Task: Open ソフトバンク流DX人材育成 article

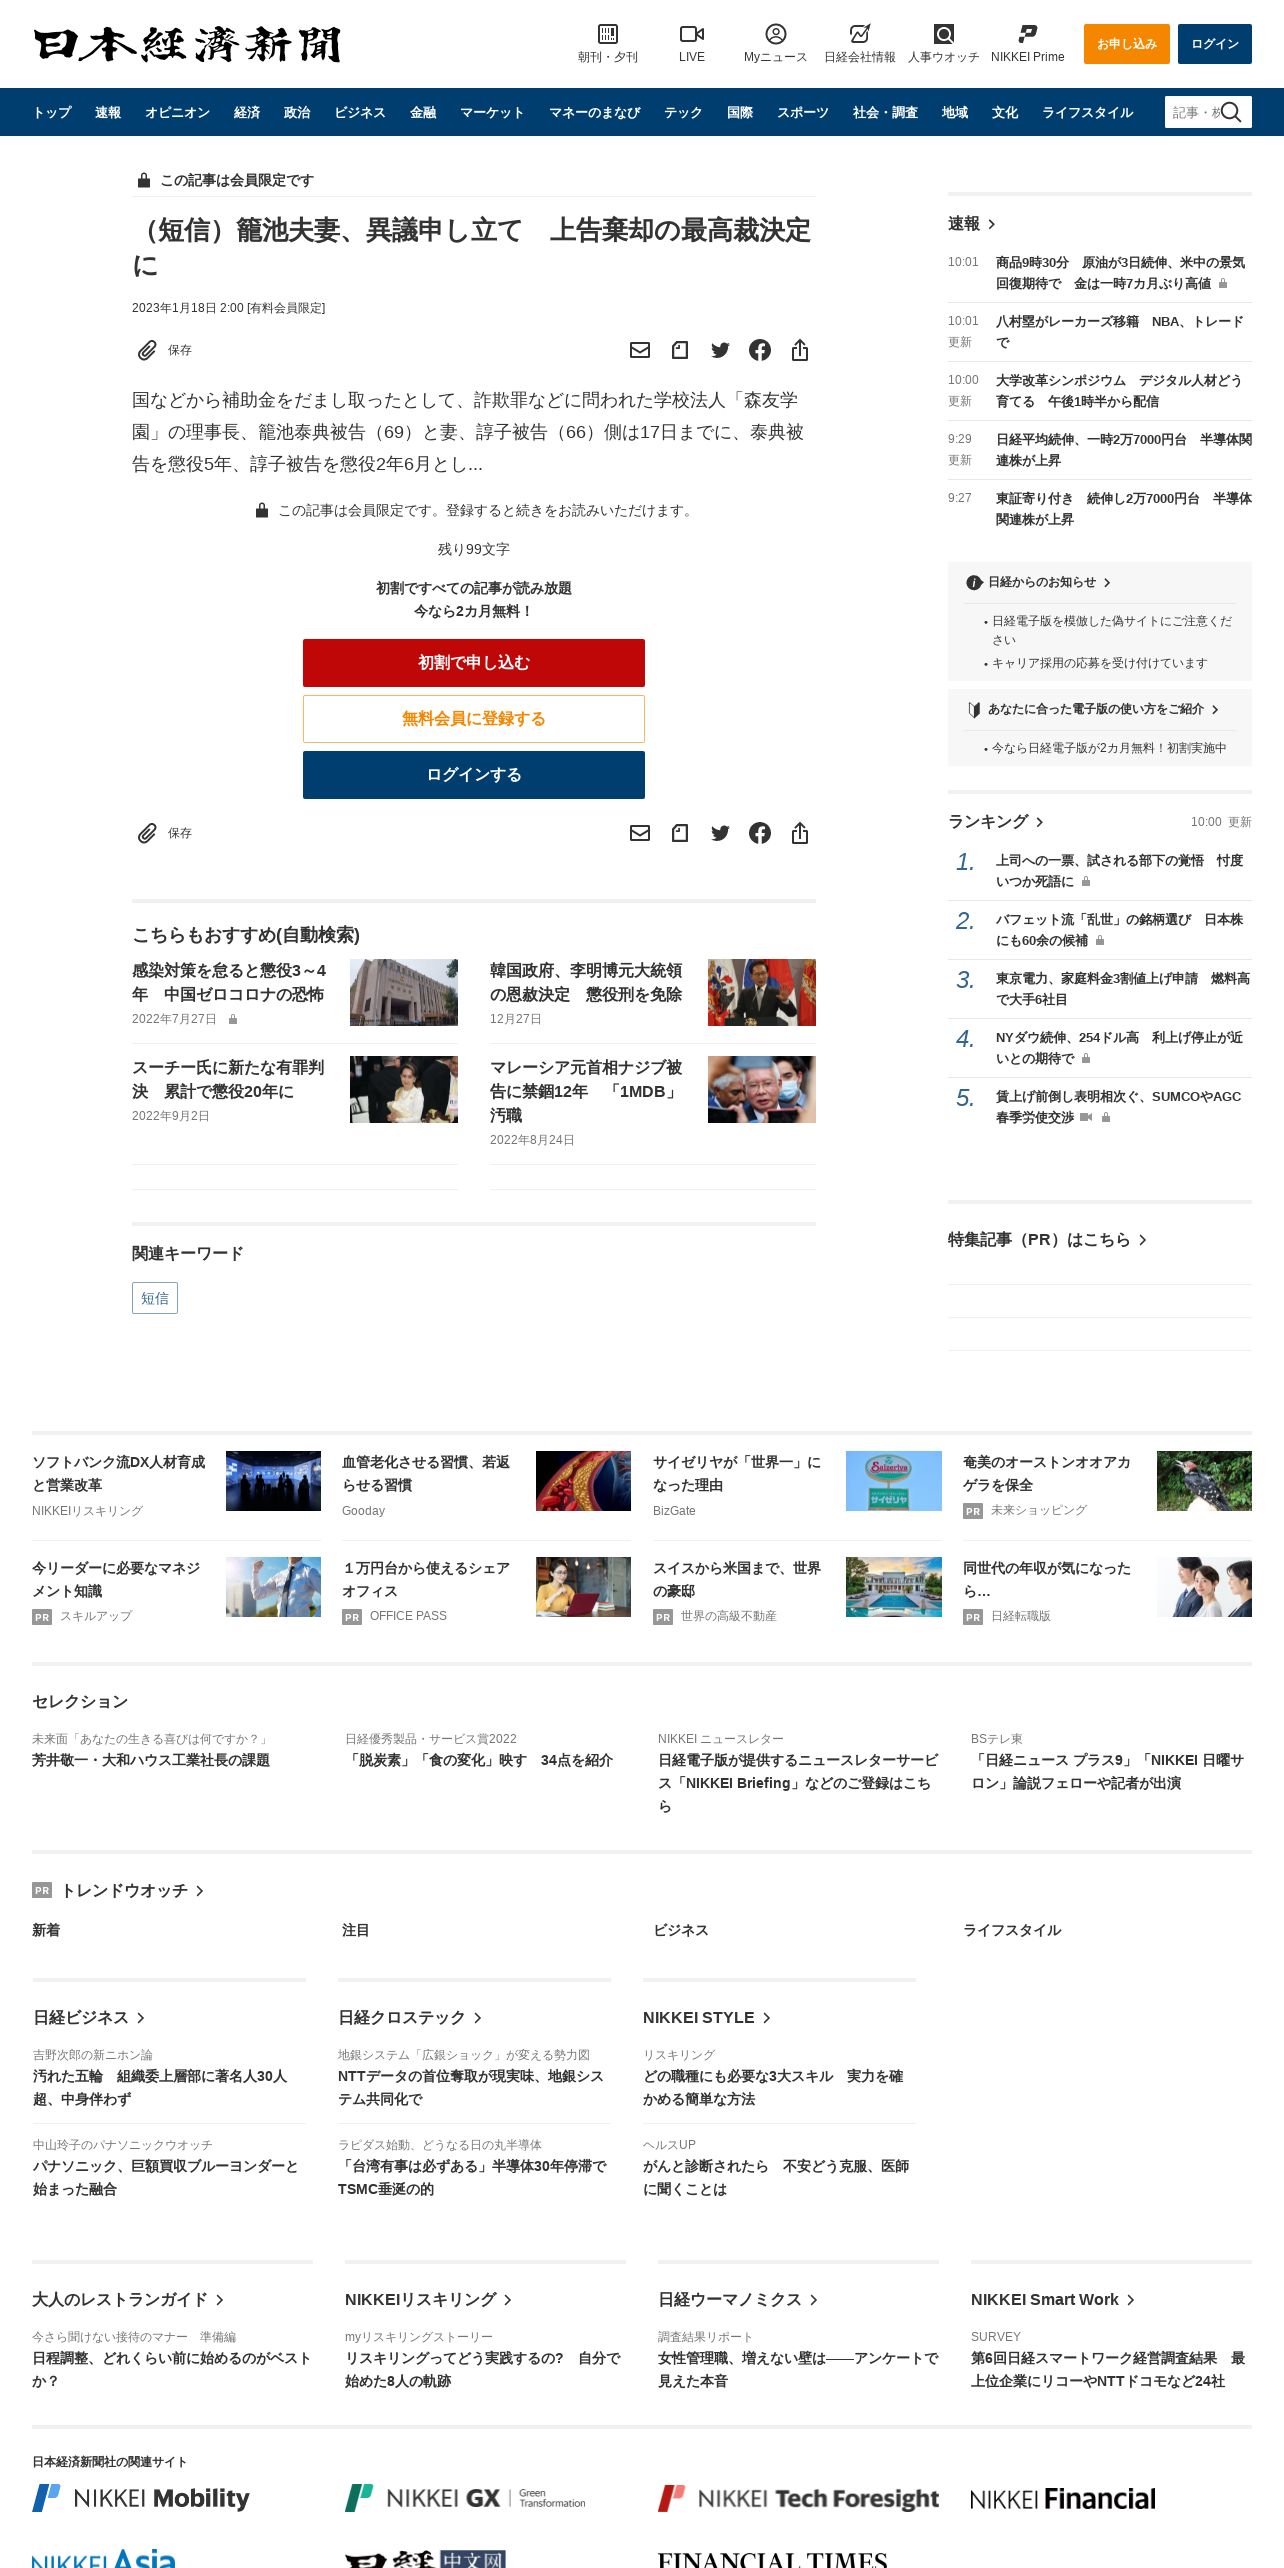Action: [118, 1473]
